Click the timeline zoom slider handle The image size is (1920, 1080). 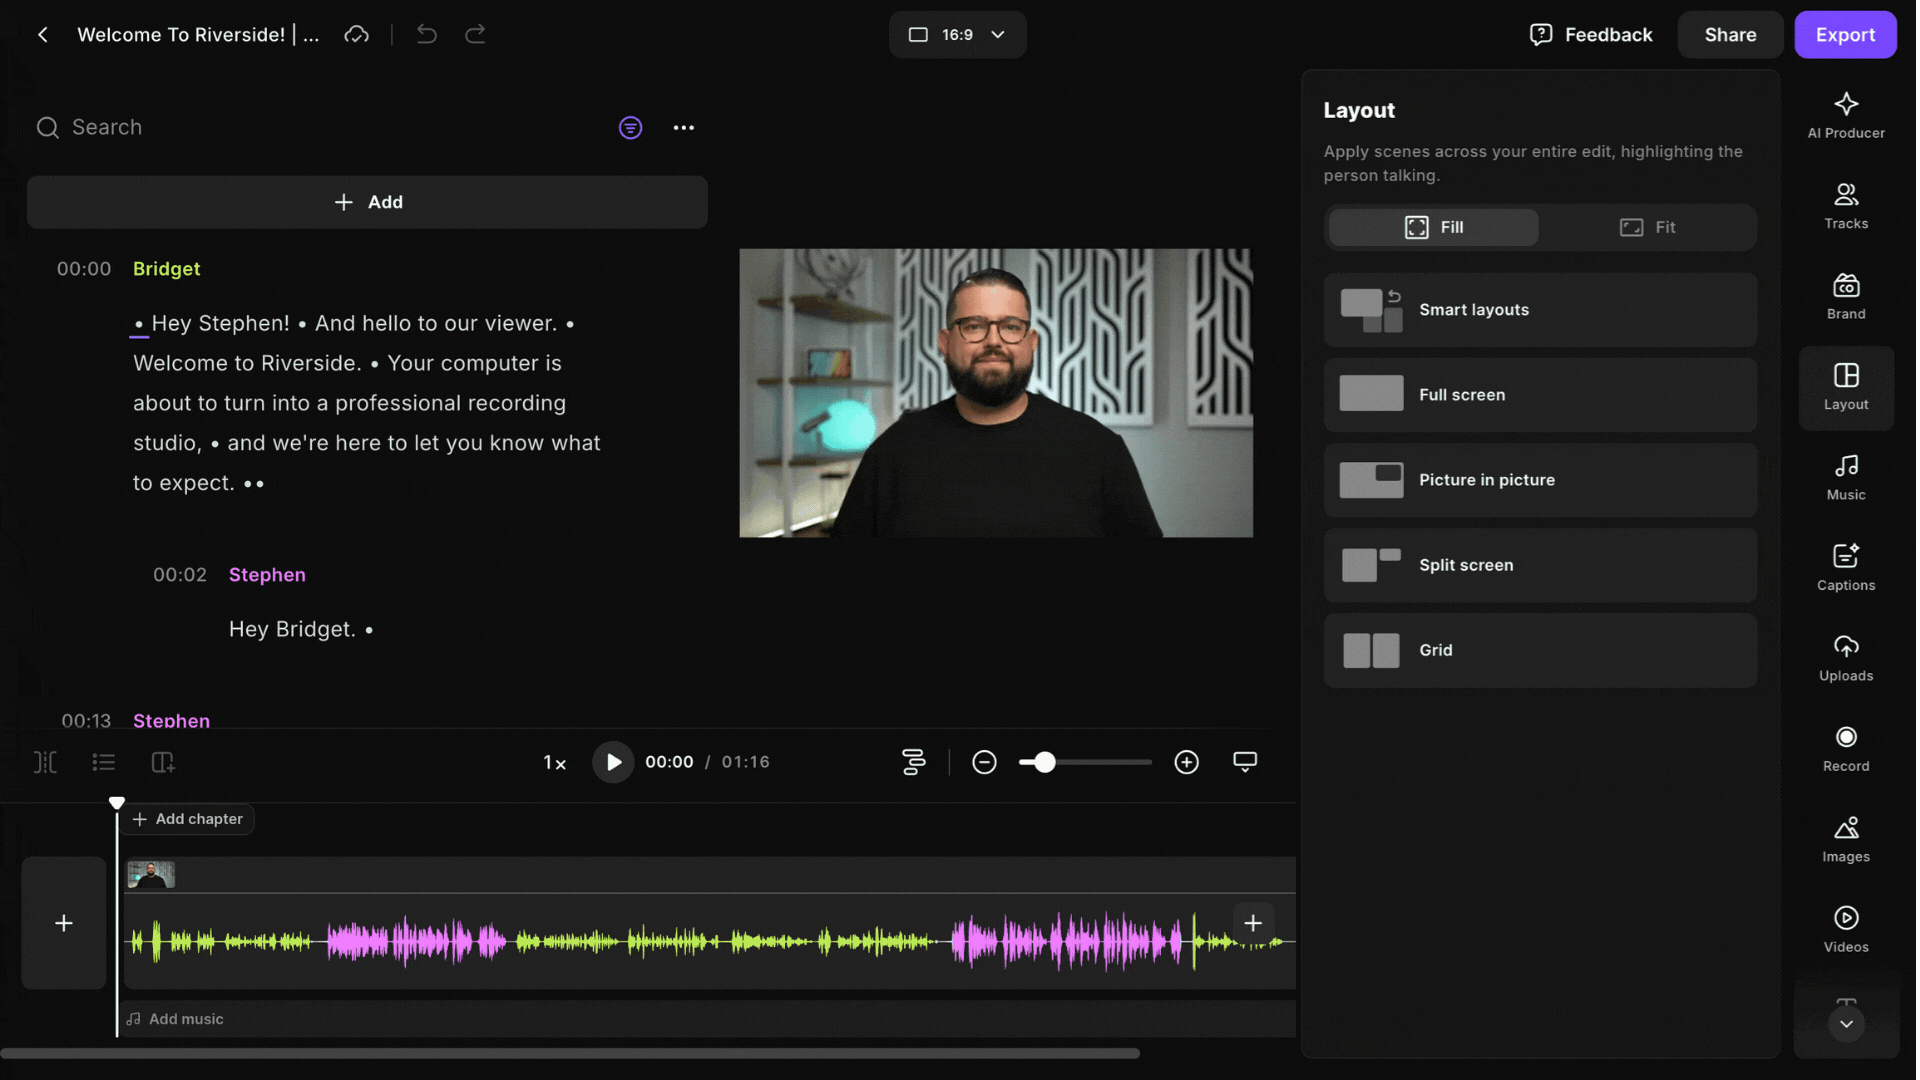[x=1045, y=762]
